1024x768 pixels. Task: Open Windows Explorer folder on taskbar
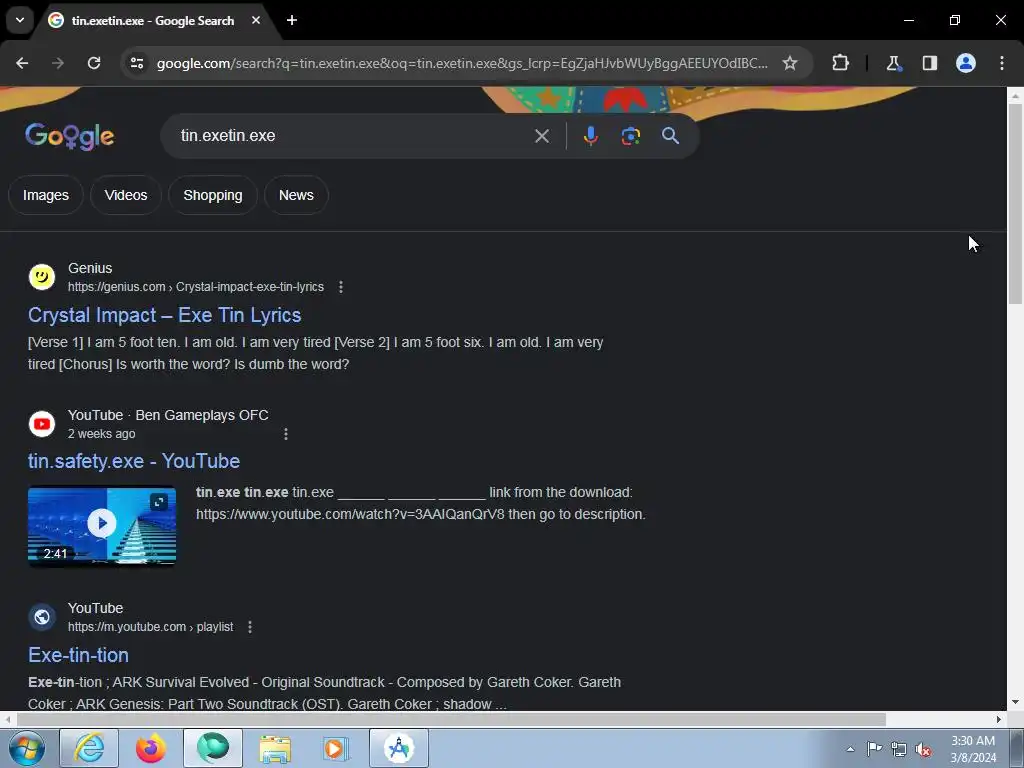click(x=275, y=748)
